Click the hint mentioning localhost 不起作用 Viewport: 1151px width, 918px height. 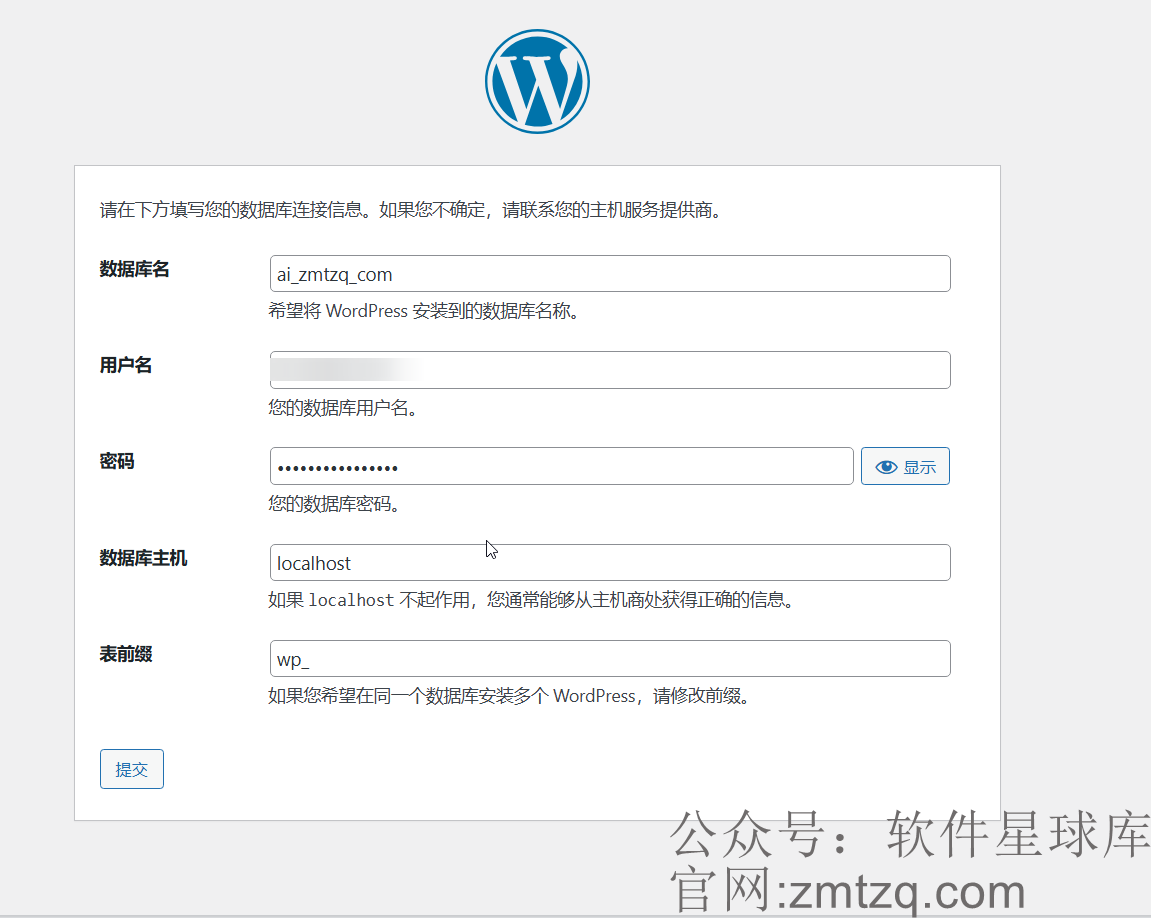[x=531, y=600]
